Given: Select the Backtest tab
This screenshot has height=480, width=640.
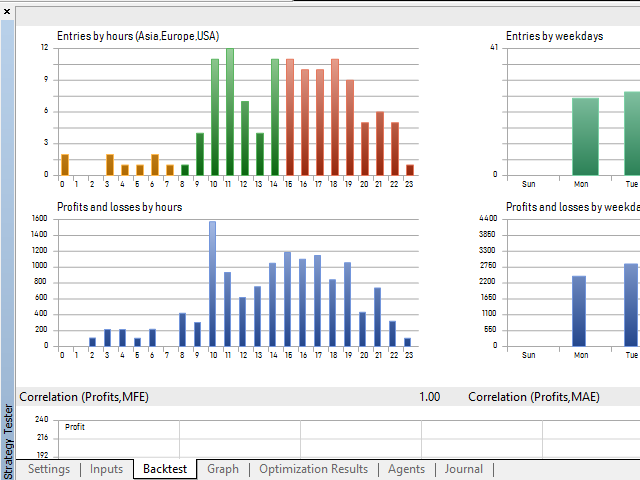Looking at the screenshot, I should pos(164,469).
